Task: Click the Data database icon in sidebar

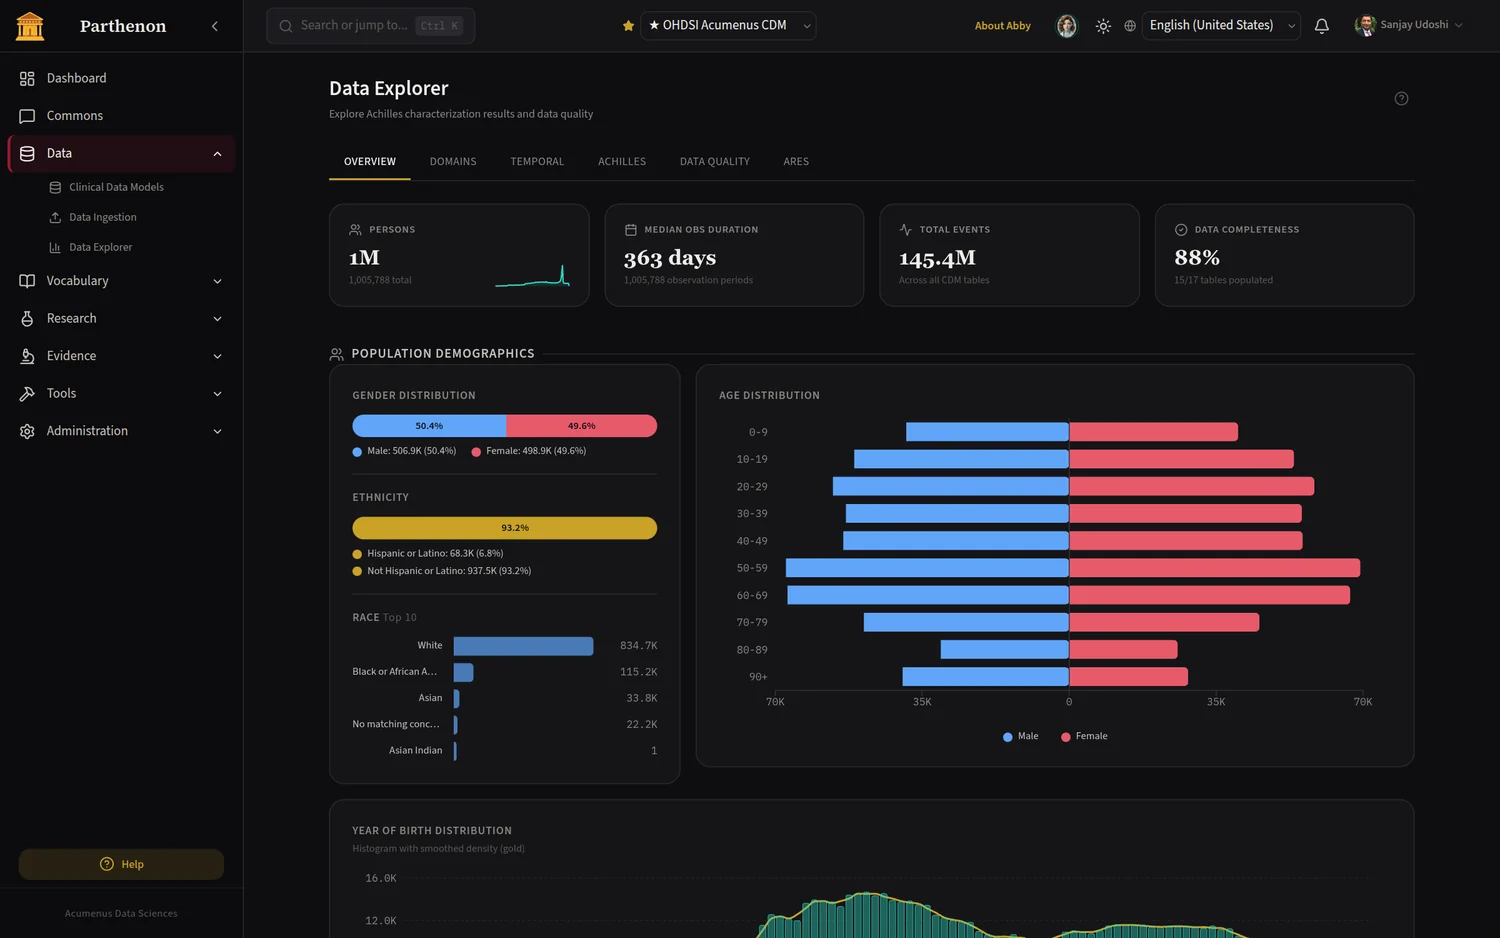Action: (27, 153)
